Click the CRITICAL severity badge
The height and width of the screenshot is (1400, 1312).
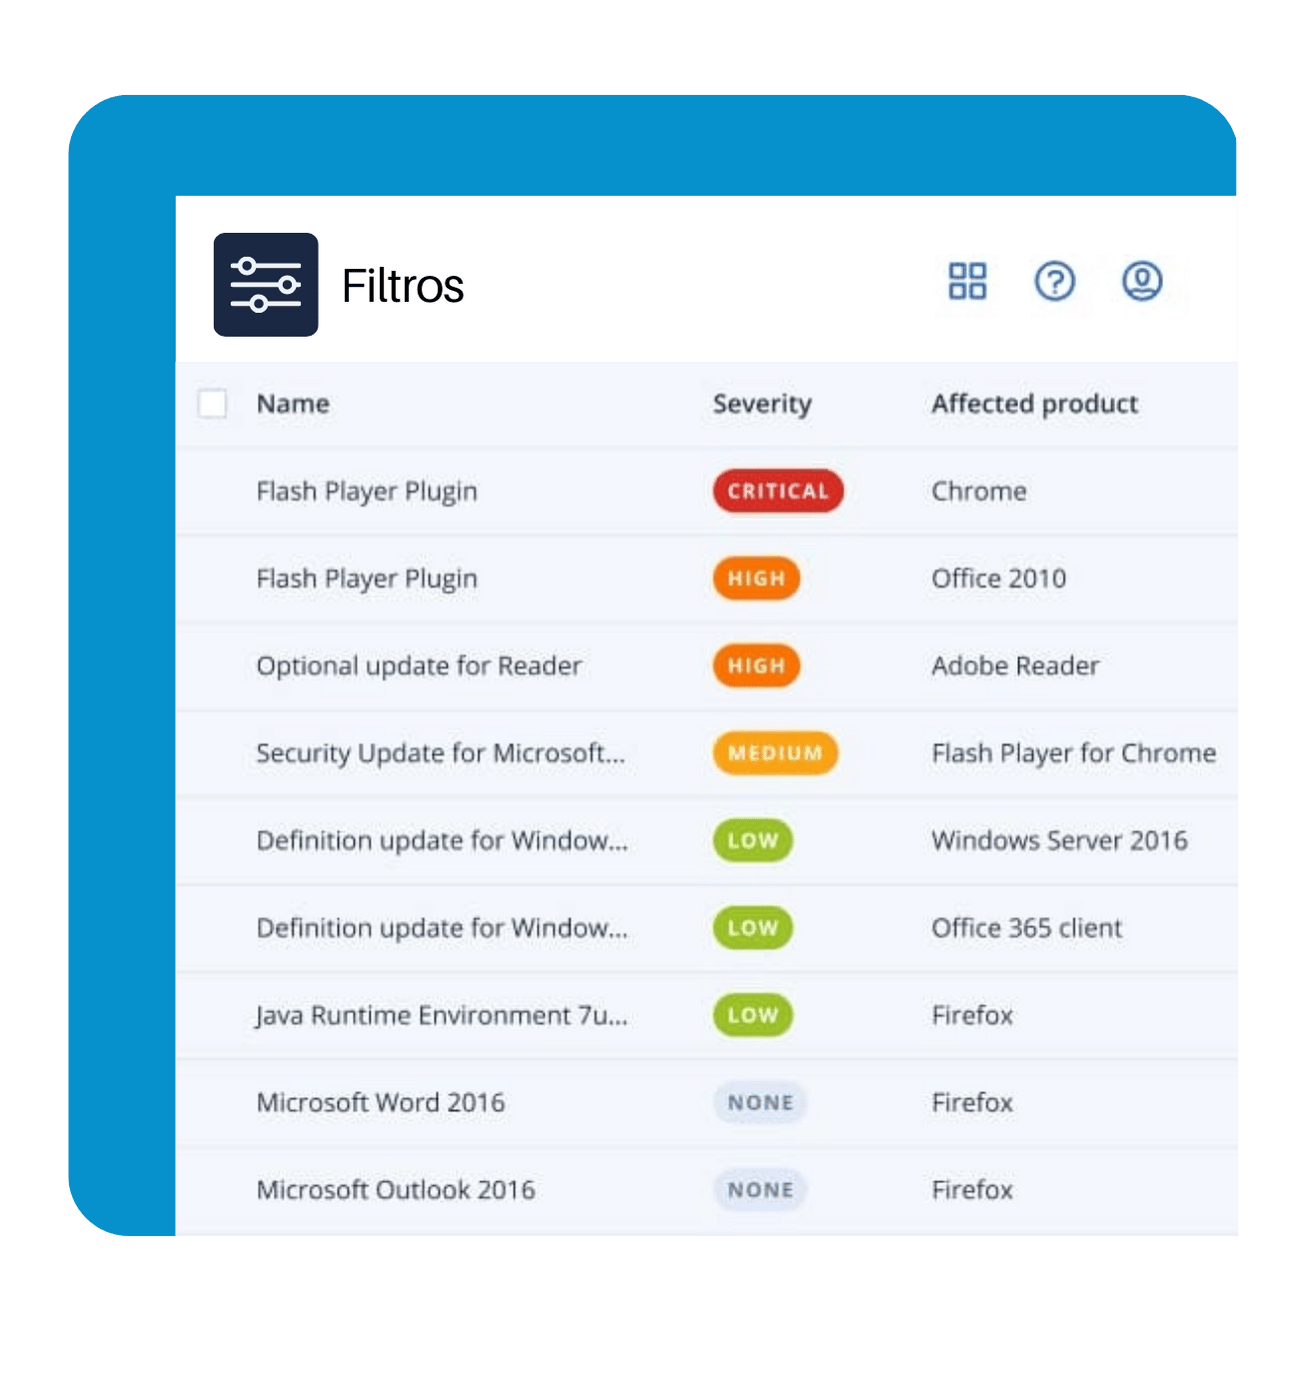[x=778, y=491]
